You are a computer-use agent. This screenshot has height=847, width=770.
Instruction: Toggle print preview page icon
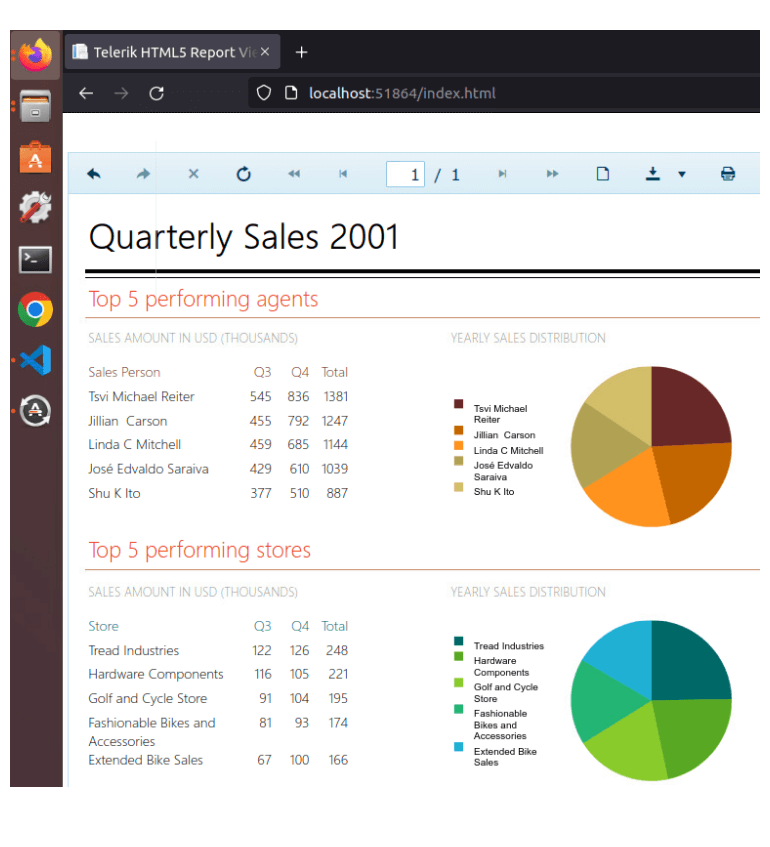coord(602,174)
